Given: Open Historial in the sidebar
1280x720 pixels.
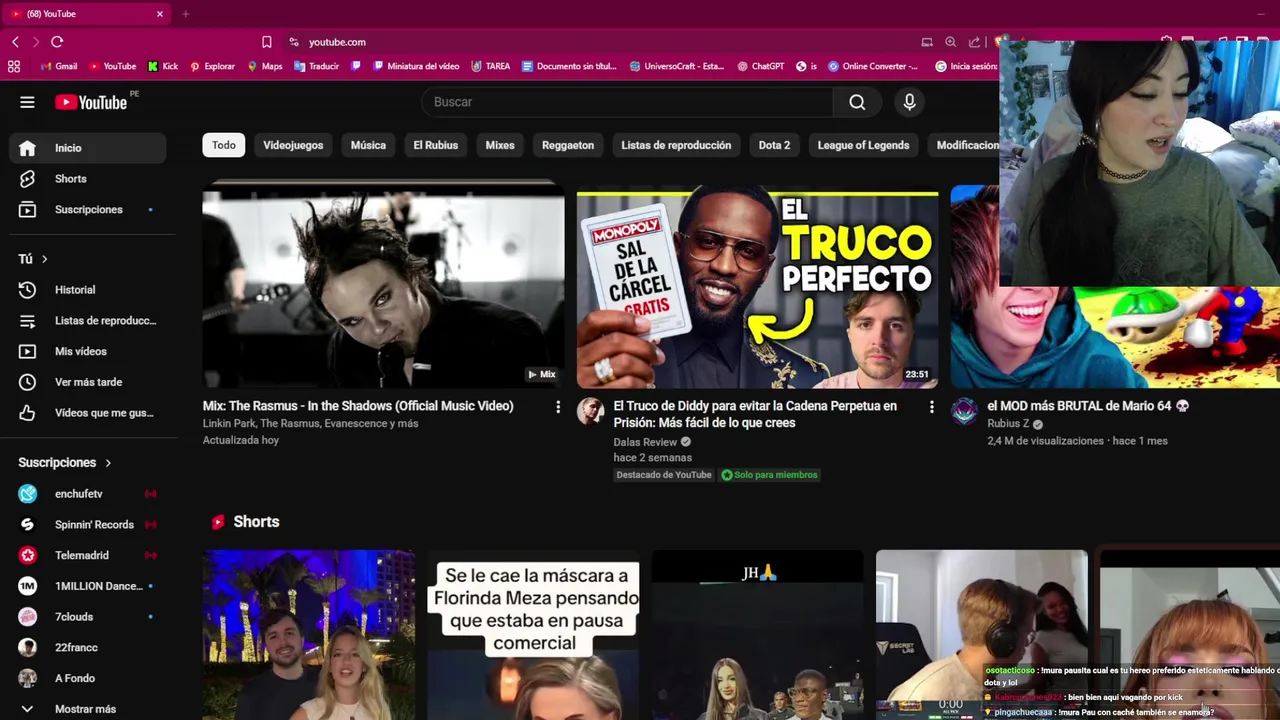Looking at the screenshot, I should (x=88, y=290).
